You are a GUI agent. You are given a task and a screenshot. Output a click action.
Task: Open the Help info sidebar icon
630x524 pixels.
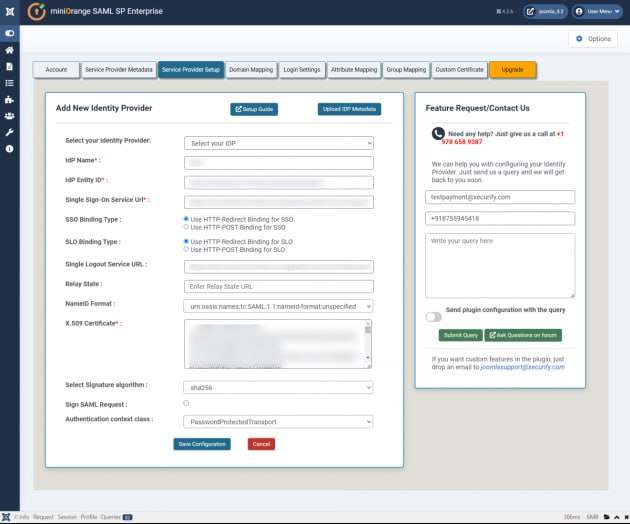(10, 149)
